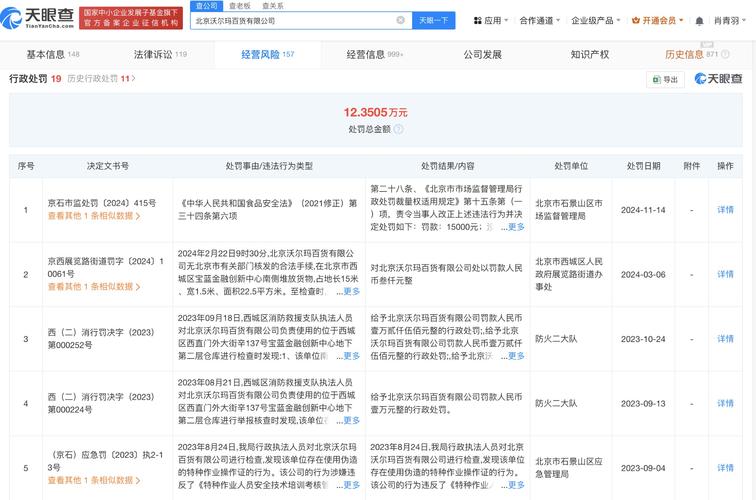Click 更多 in row 4 处罚事由 cell
This screenshot has width=756, height=500.
point(351,421)
